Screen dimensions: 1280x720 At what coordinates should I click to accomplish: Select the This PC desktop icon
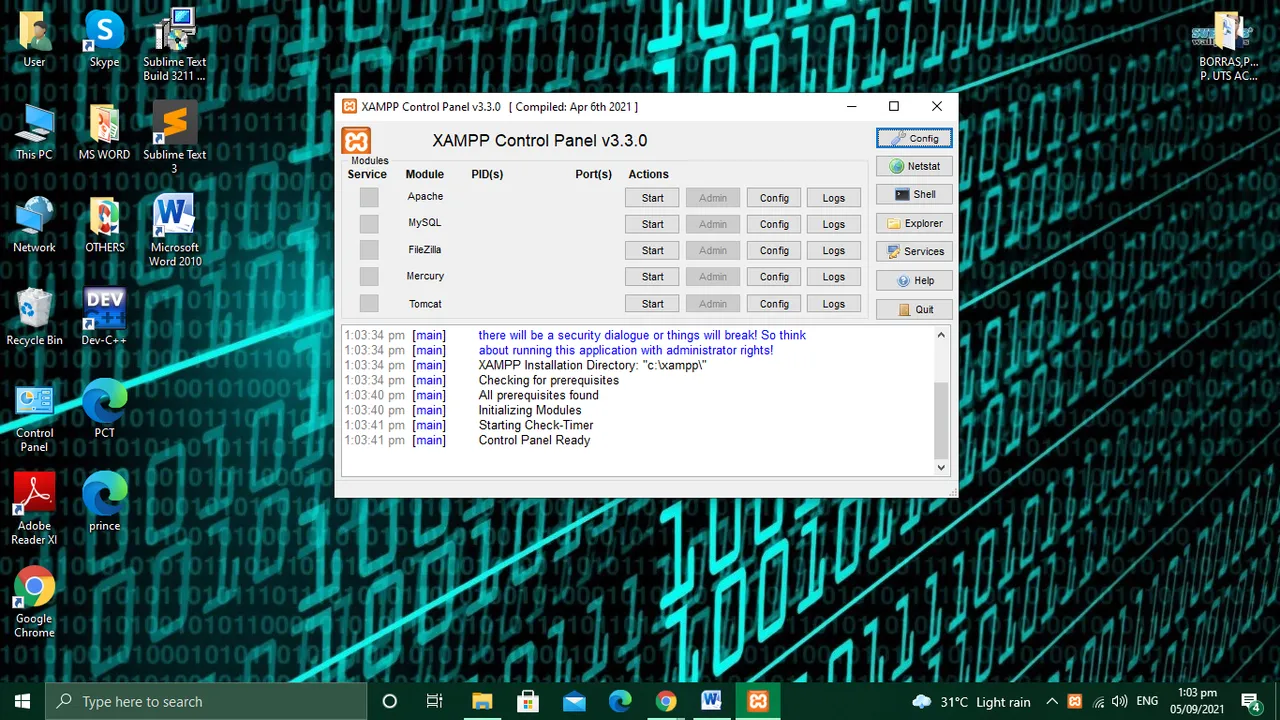(x=34, y=133)
